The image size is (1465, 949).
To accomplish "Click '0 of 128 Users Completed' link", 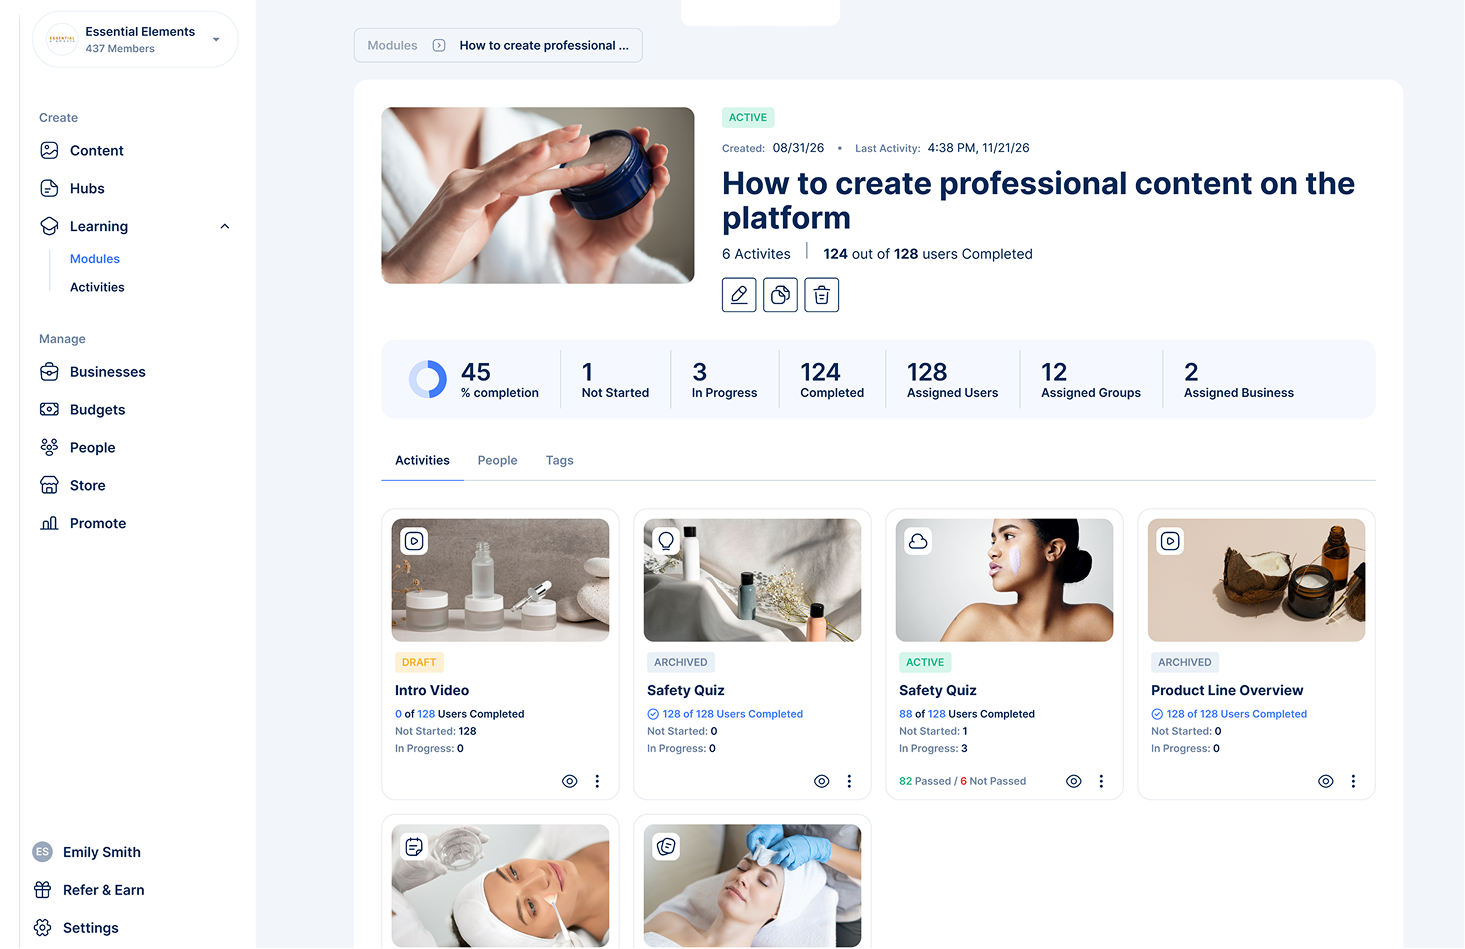I will point(460,714).
